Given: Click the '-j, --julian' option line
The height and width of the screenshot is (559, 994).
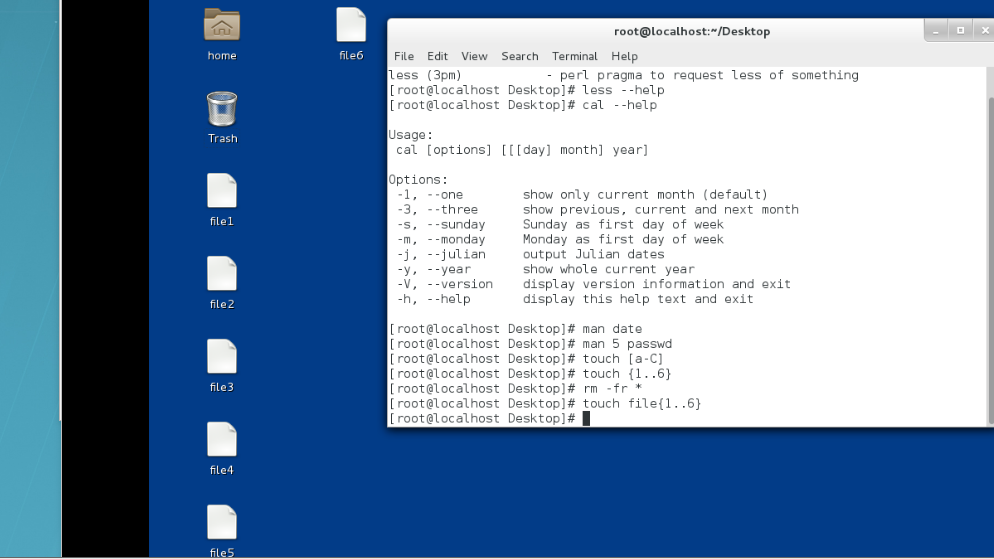Looking at the screenshot, I should coord(531,254).
